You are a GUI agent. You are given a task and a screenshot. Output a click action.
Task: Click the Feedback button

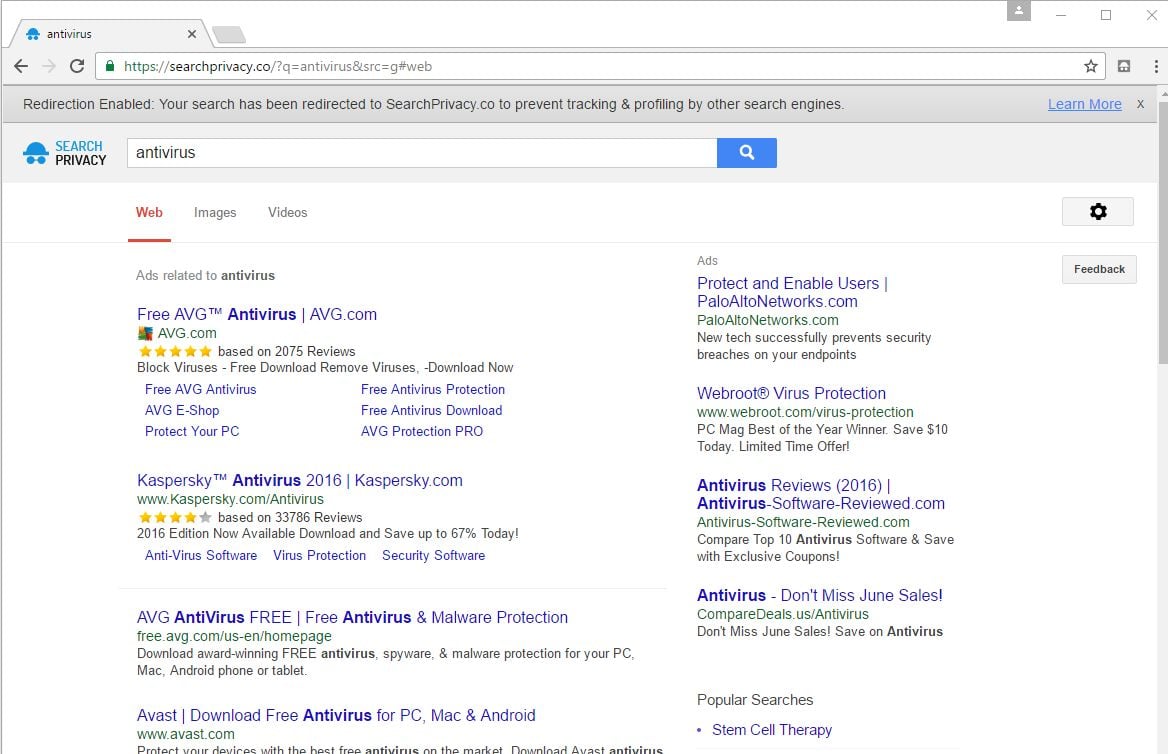point(1099,269)
